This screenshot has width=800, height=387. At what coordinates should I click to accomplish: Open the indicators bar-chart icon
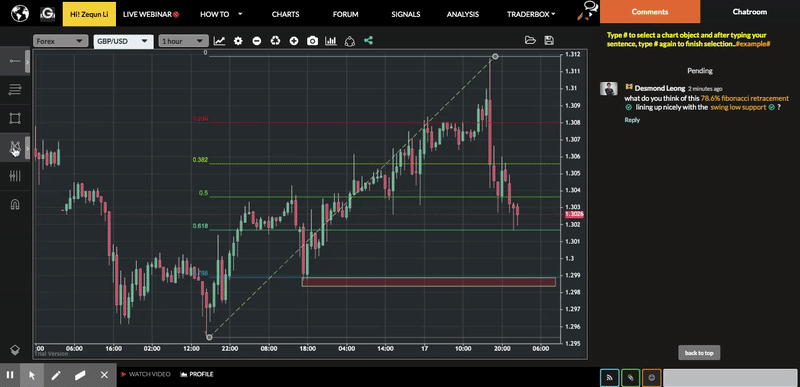click(331, 41)
